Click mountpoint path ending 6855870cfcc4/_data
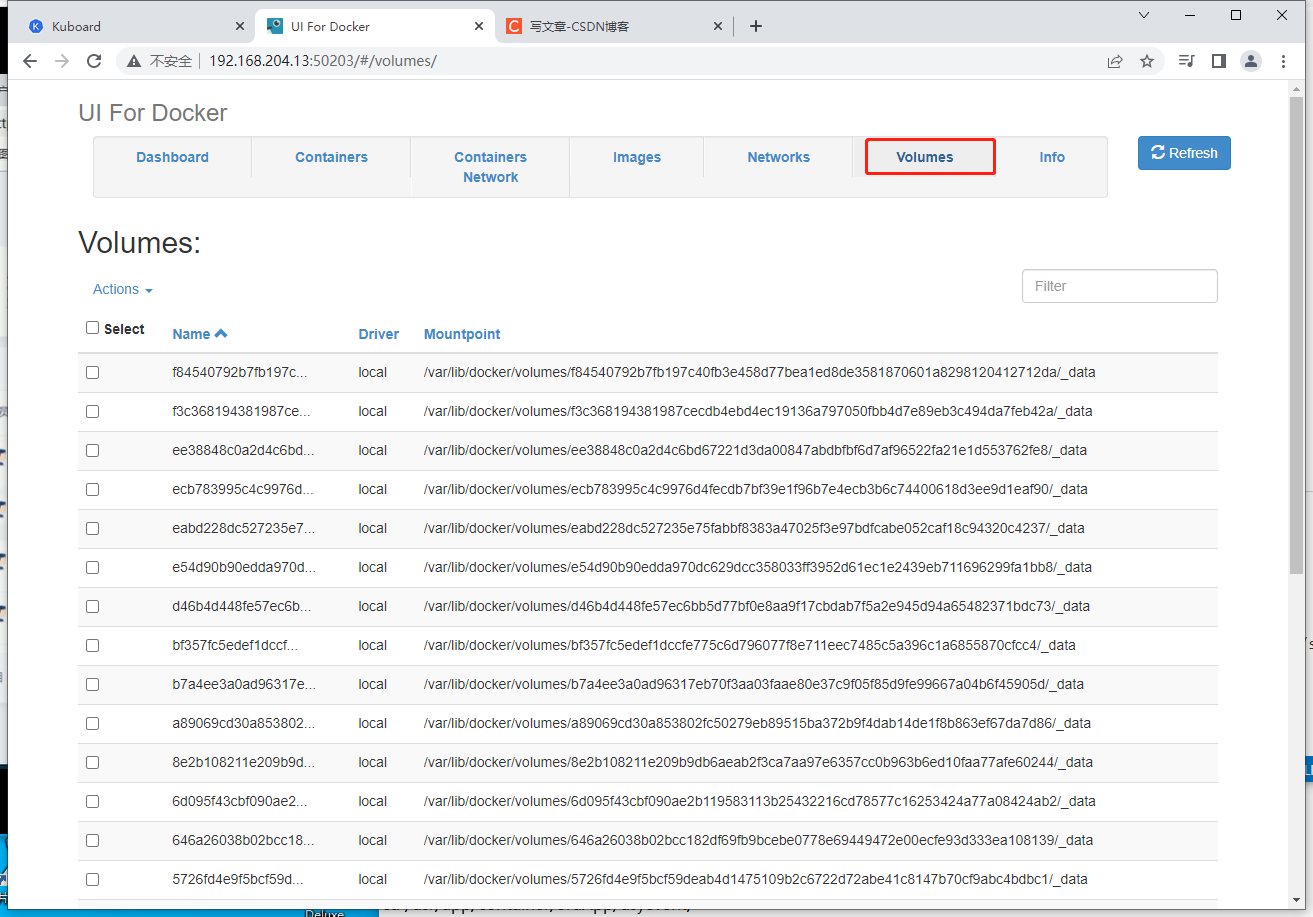1313x917 pixels. tap(750, 645)
